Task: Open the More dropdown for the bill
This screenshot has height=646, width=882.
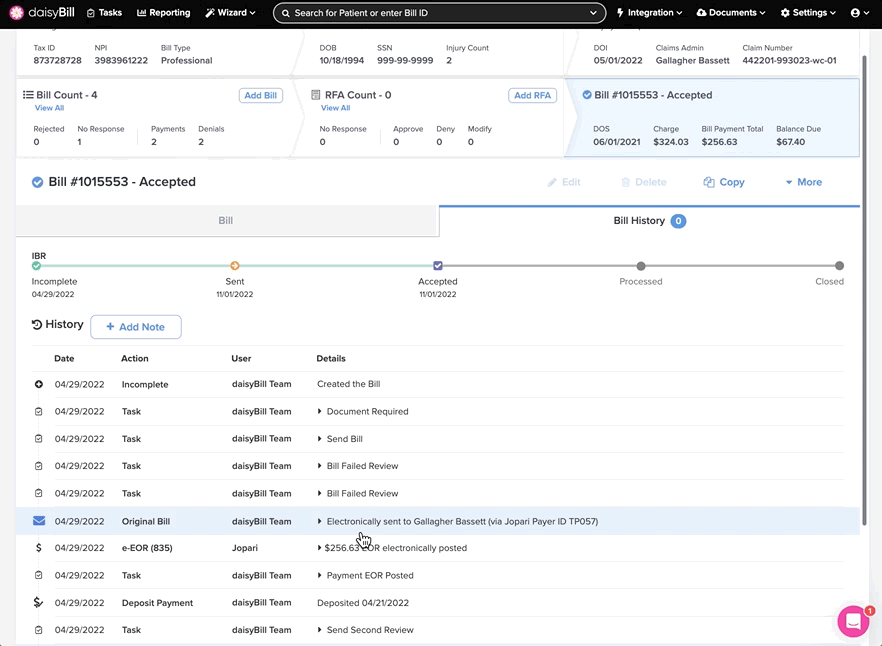Action: click(x=803, y=182)
